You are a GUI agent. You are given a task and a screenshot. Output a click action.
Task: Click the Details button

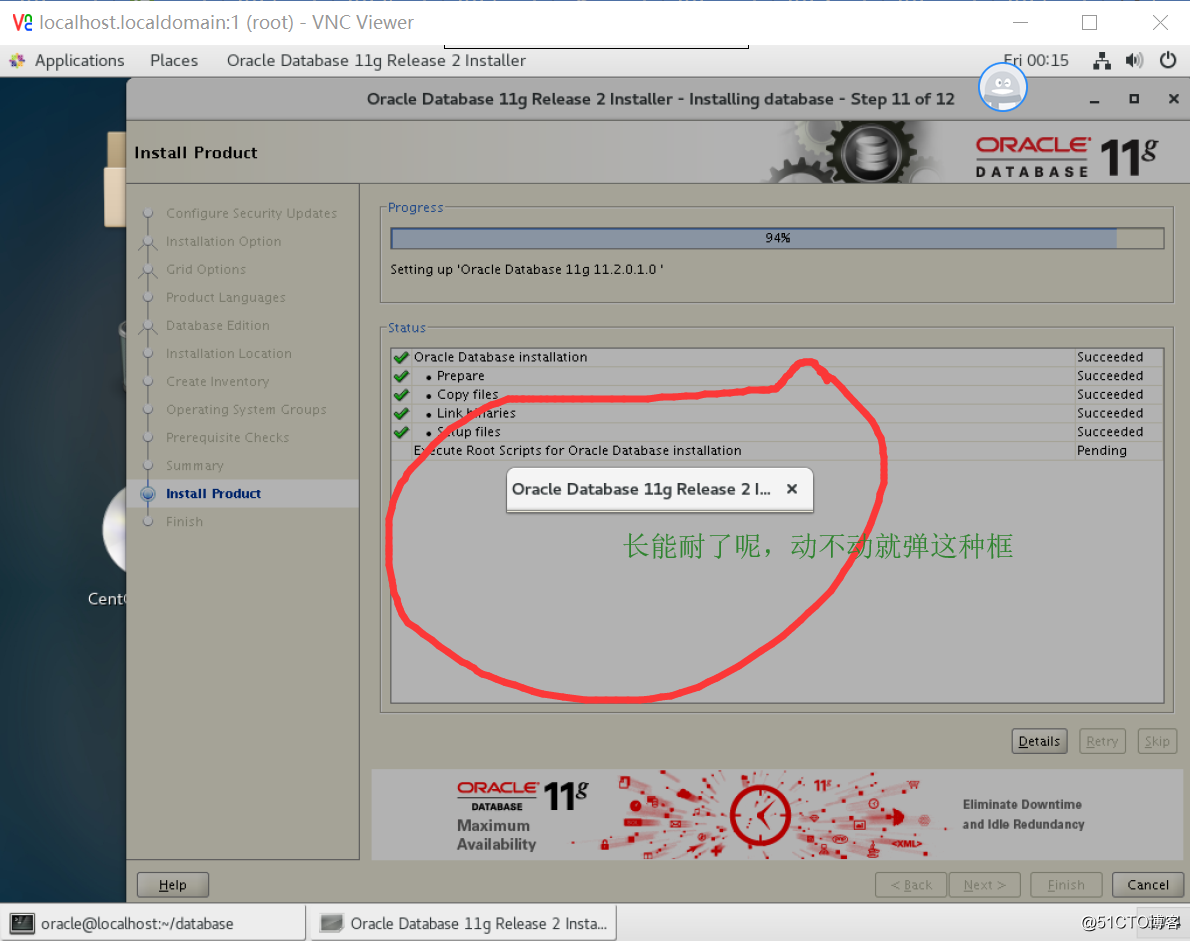[x=1039, y=741]
